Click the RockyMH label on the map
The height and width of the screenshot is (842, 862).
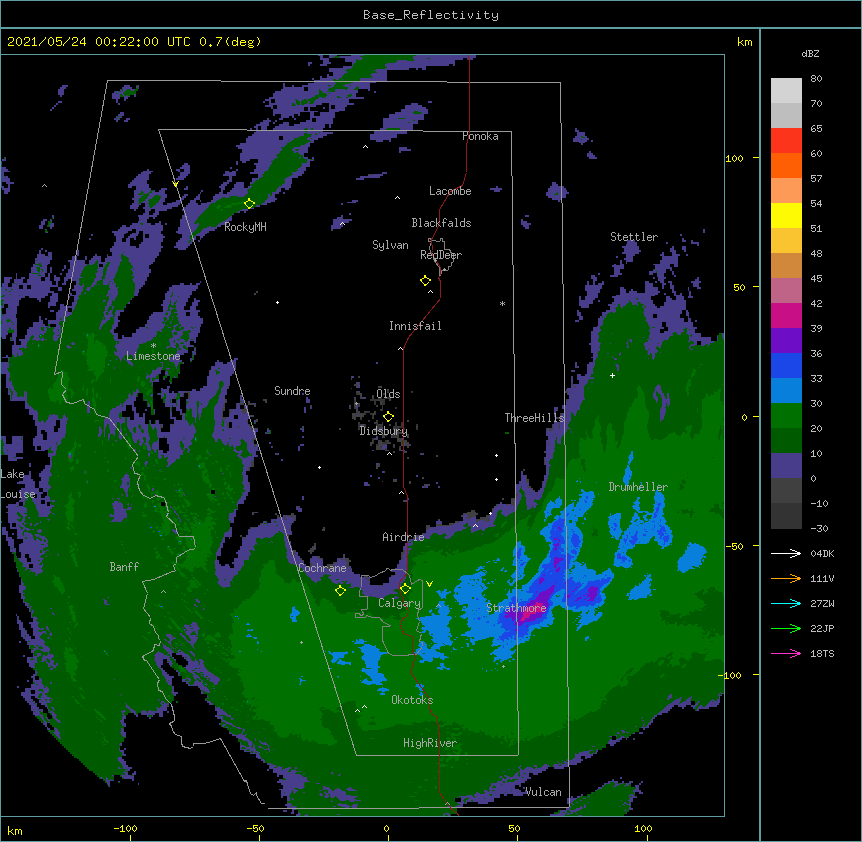click(x=245, y=227)
